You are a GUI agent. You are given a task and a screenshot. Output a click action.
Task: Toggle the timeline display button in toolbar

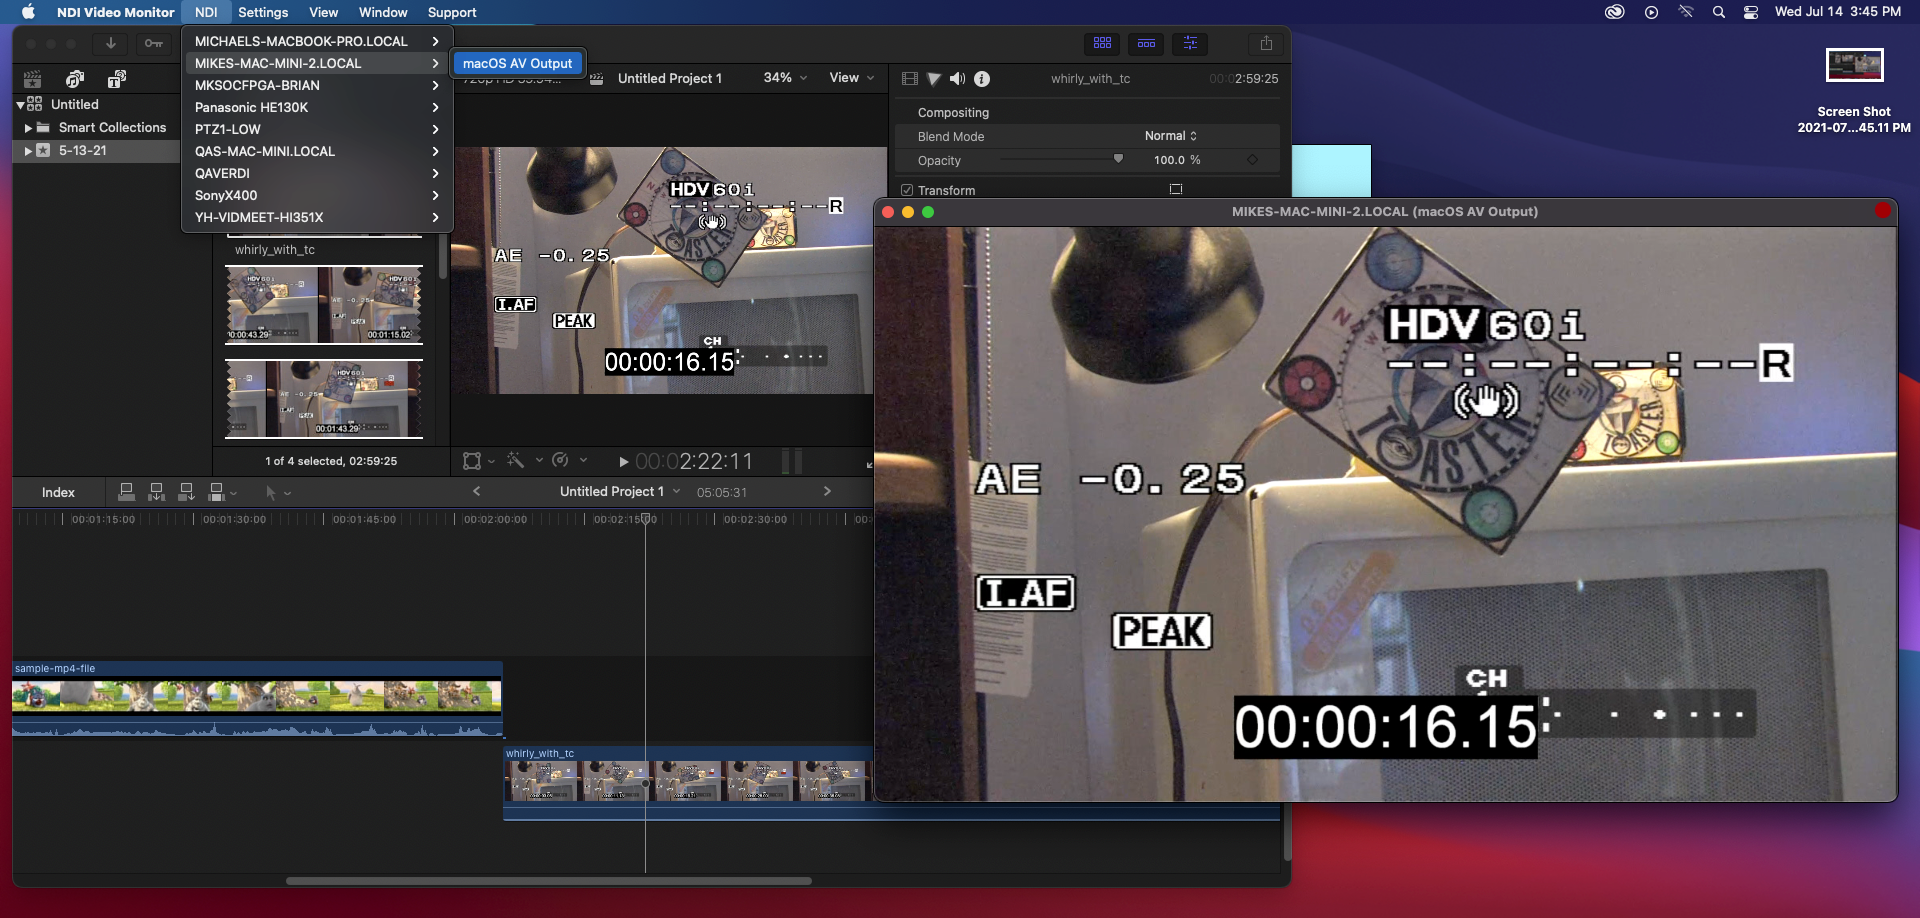click(x=1146, y=43)
